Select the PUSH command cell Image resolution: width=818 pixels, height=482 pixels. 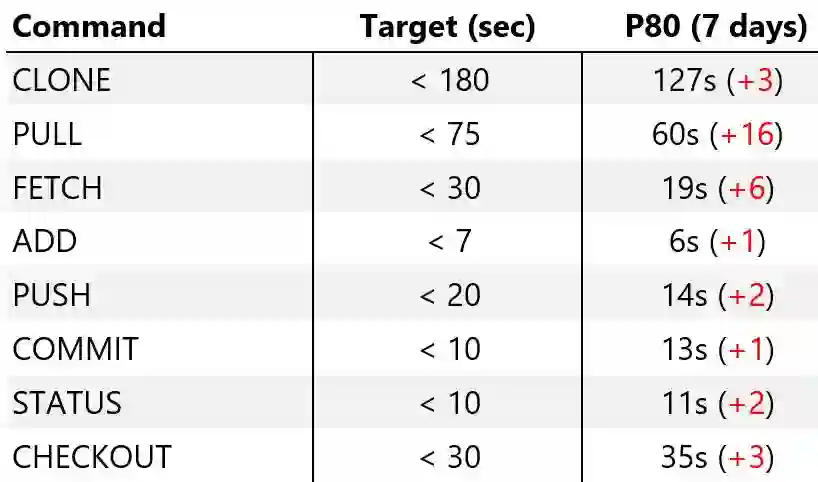(51, 295)
